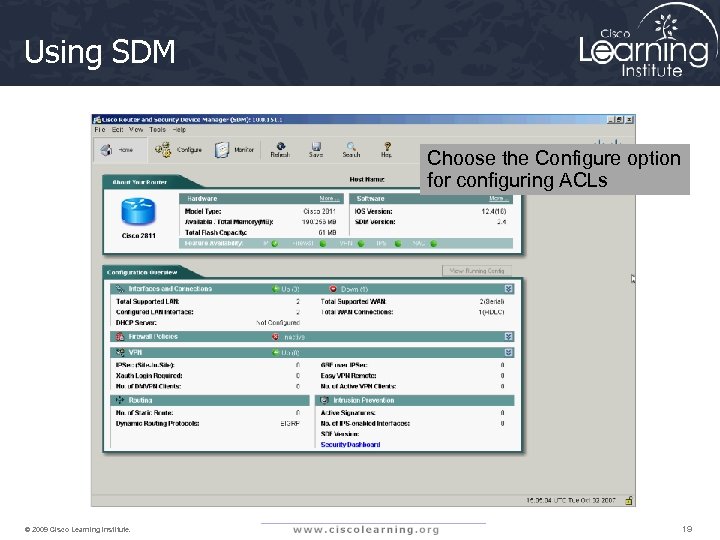
Task: Open the File menu
Action: [x=100, y=130]
